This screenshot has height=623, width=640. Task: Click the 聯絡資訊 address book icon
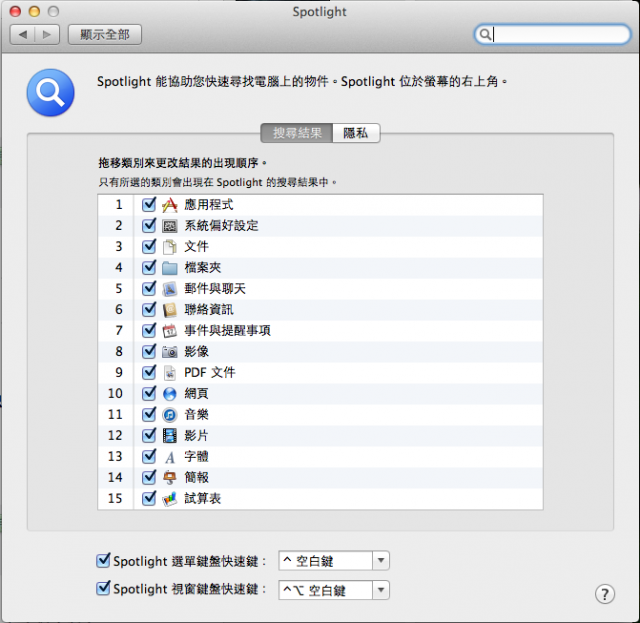point(170,310)
